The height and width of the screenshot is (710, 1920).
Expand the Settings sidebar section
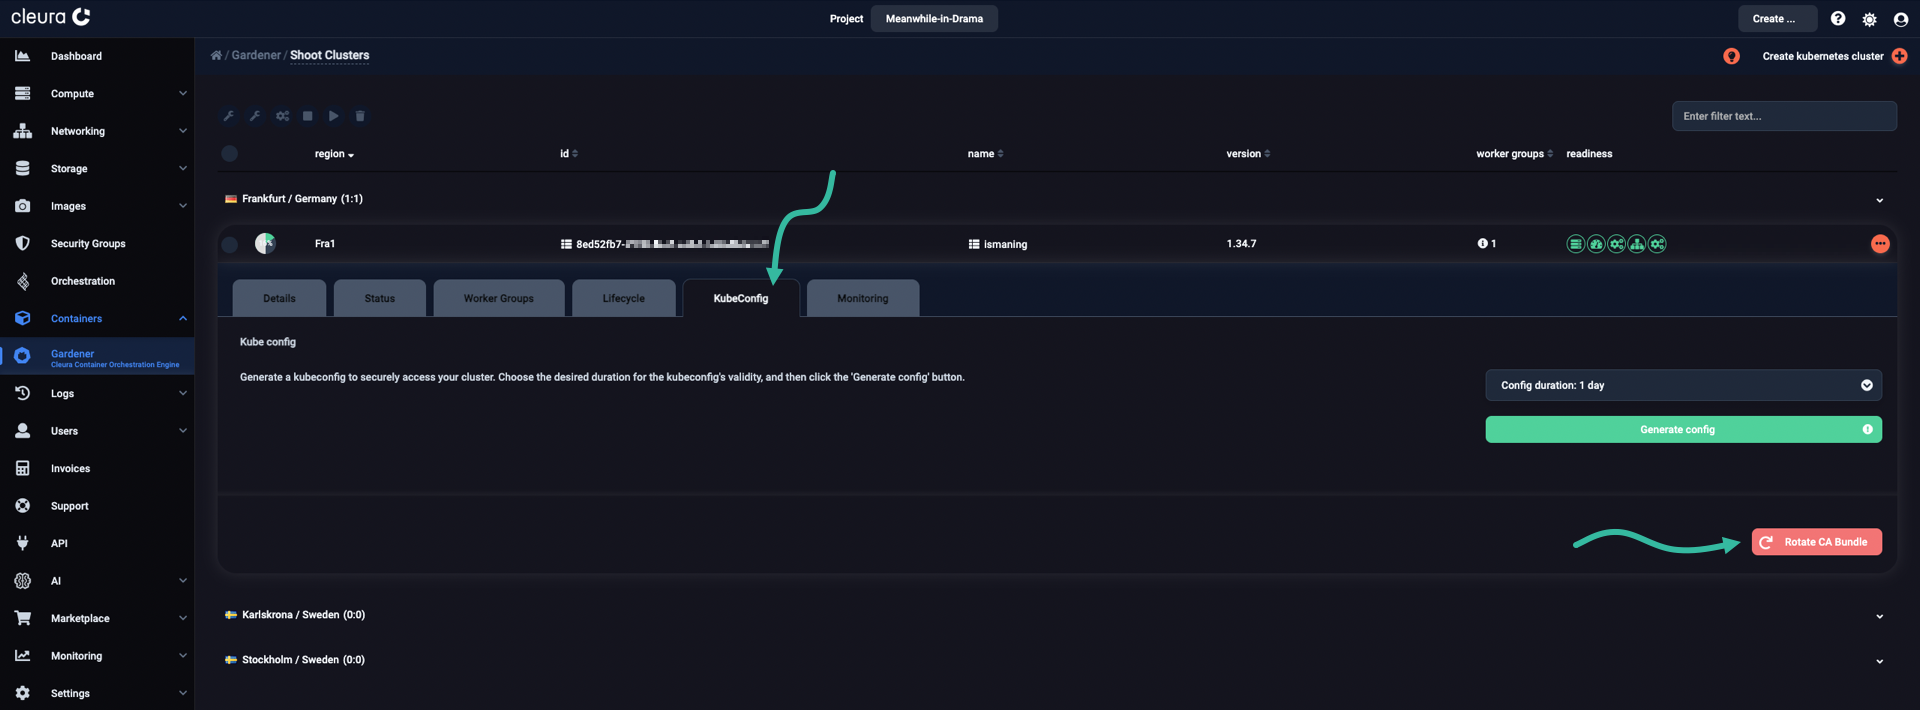point(97,693)
